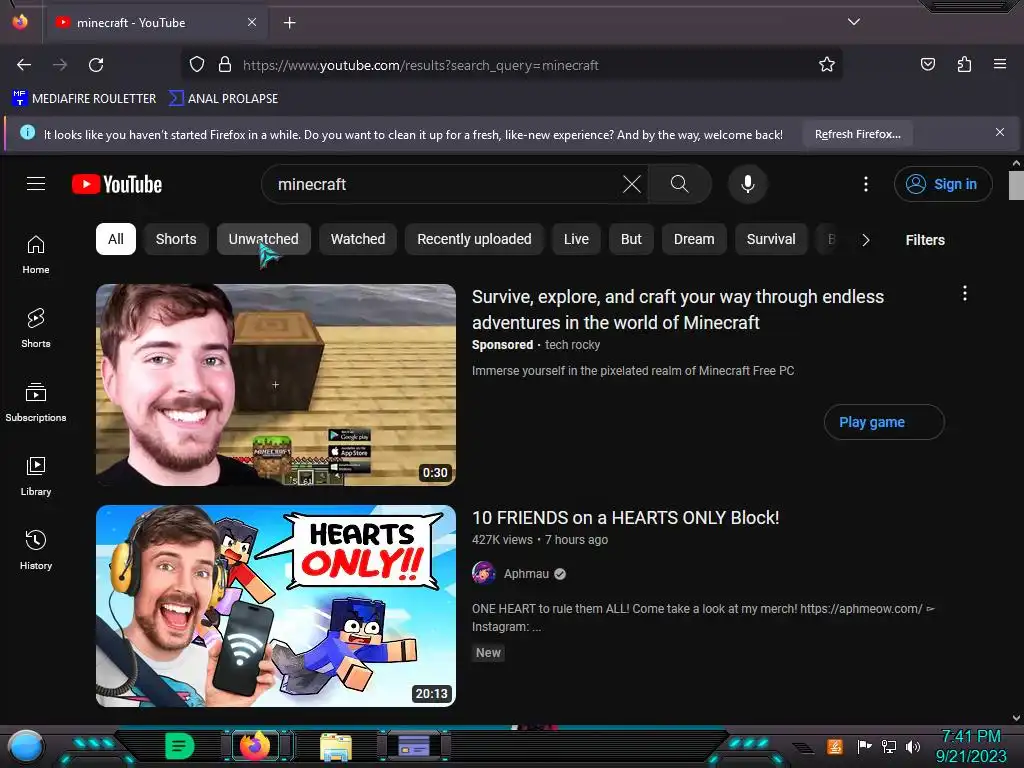Open '10 FRIENDS on a HEARTS ONLY Block!' title
The width and height of the screenshot is (1024, 768).
click(625, 518)
